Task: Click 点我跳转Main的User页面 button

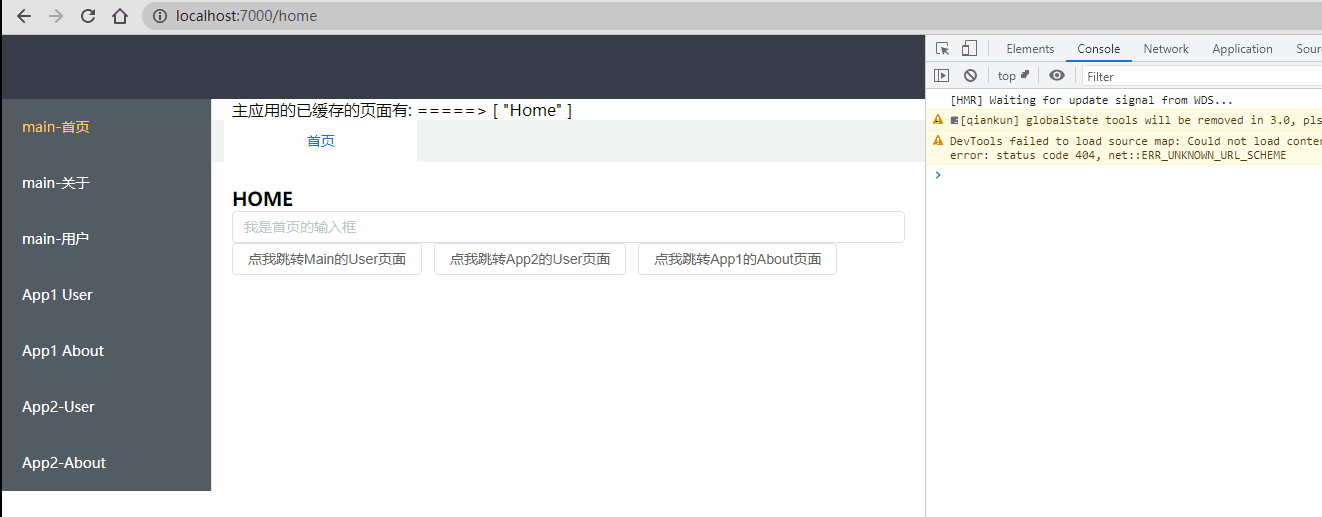Action: pyautogui.click(x=327, y=259)
